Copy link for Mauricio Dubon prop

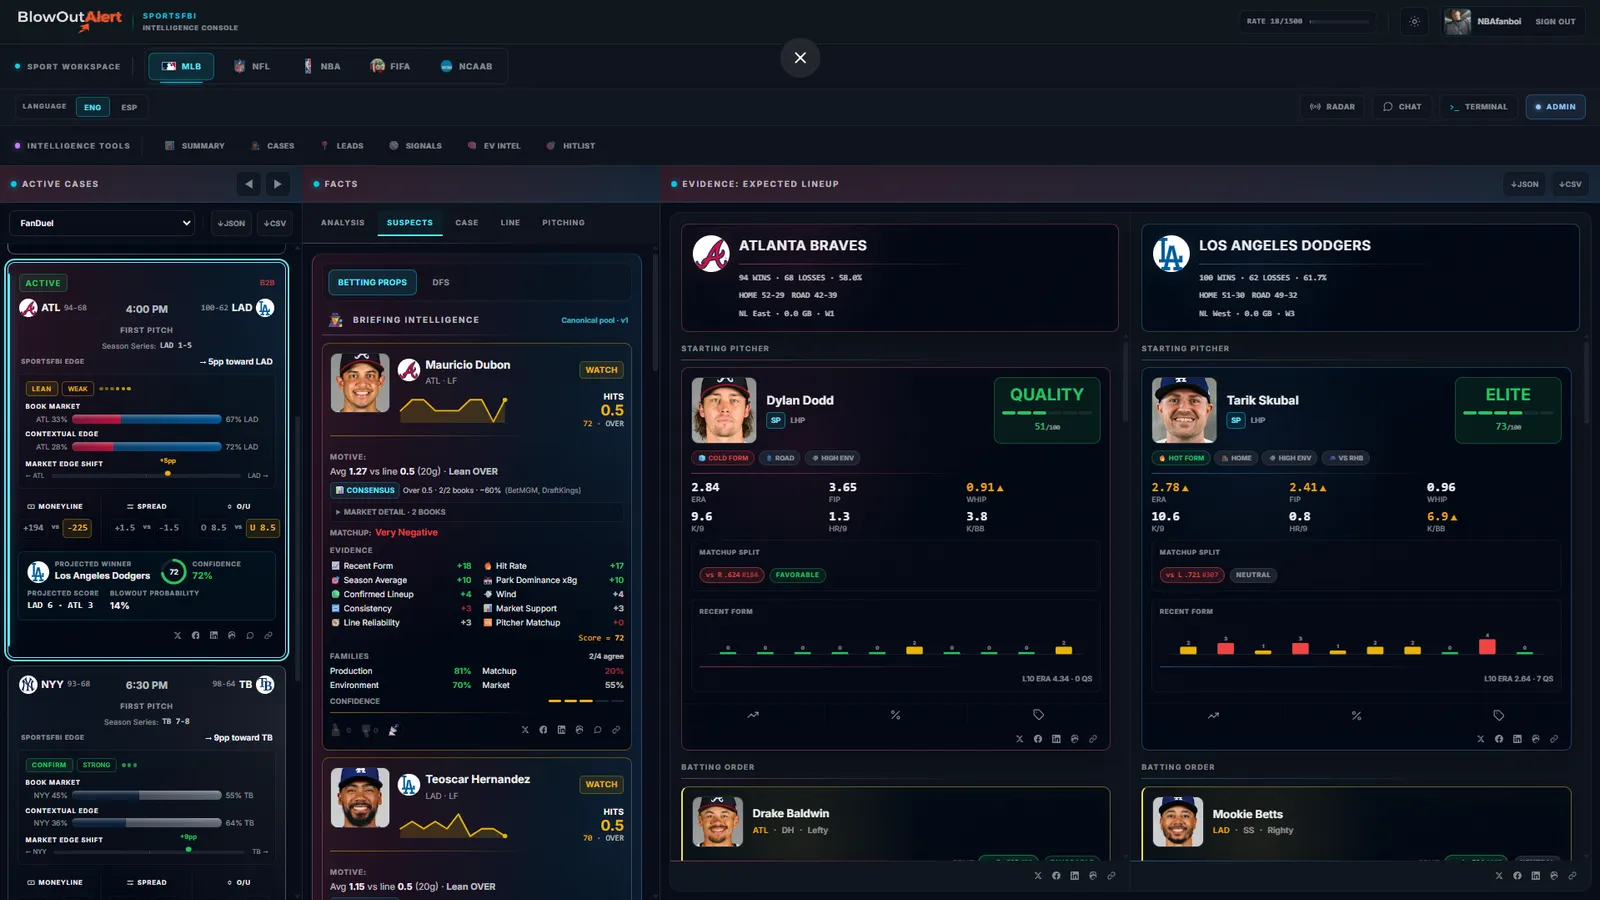616,730
